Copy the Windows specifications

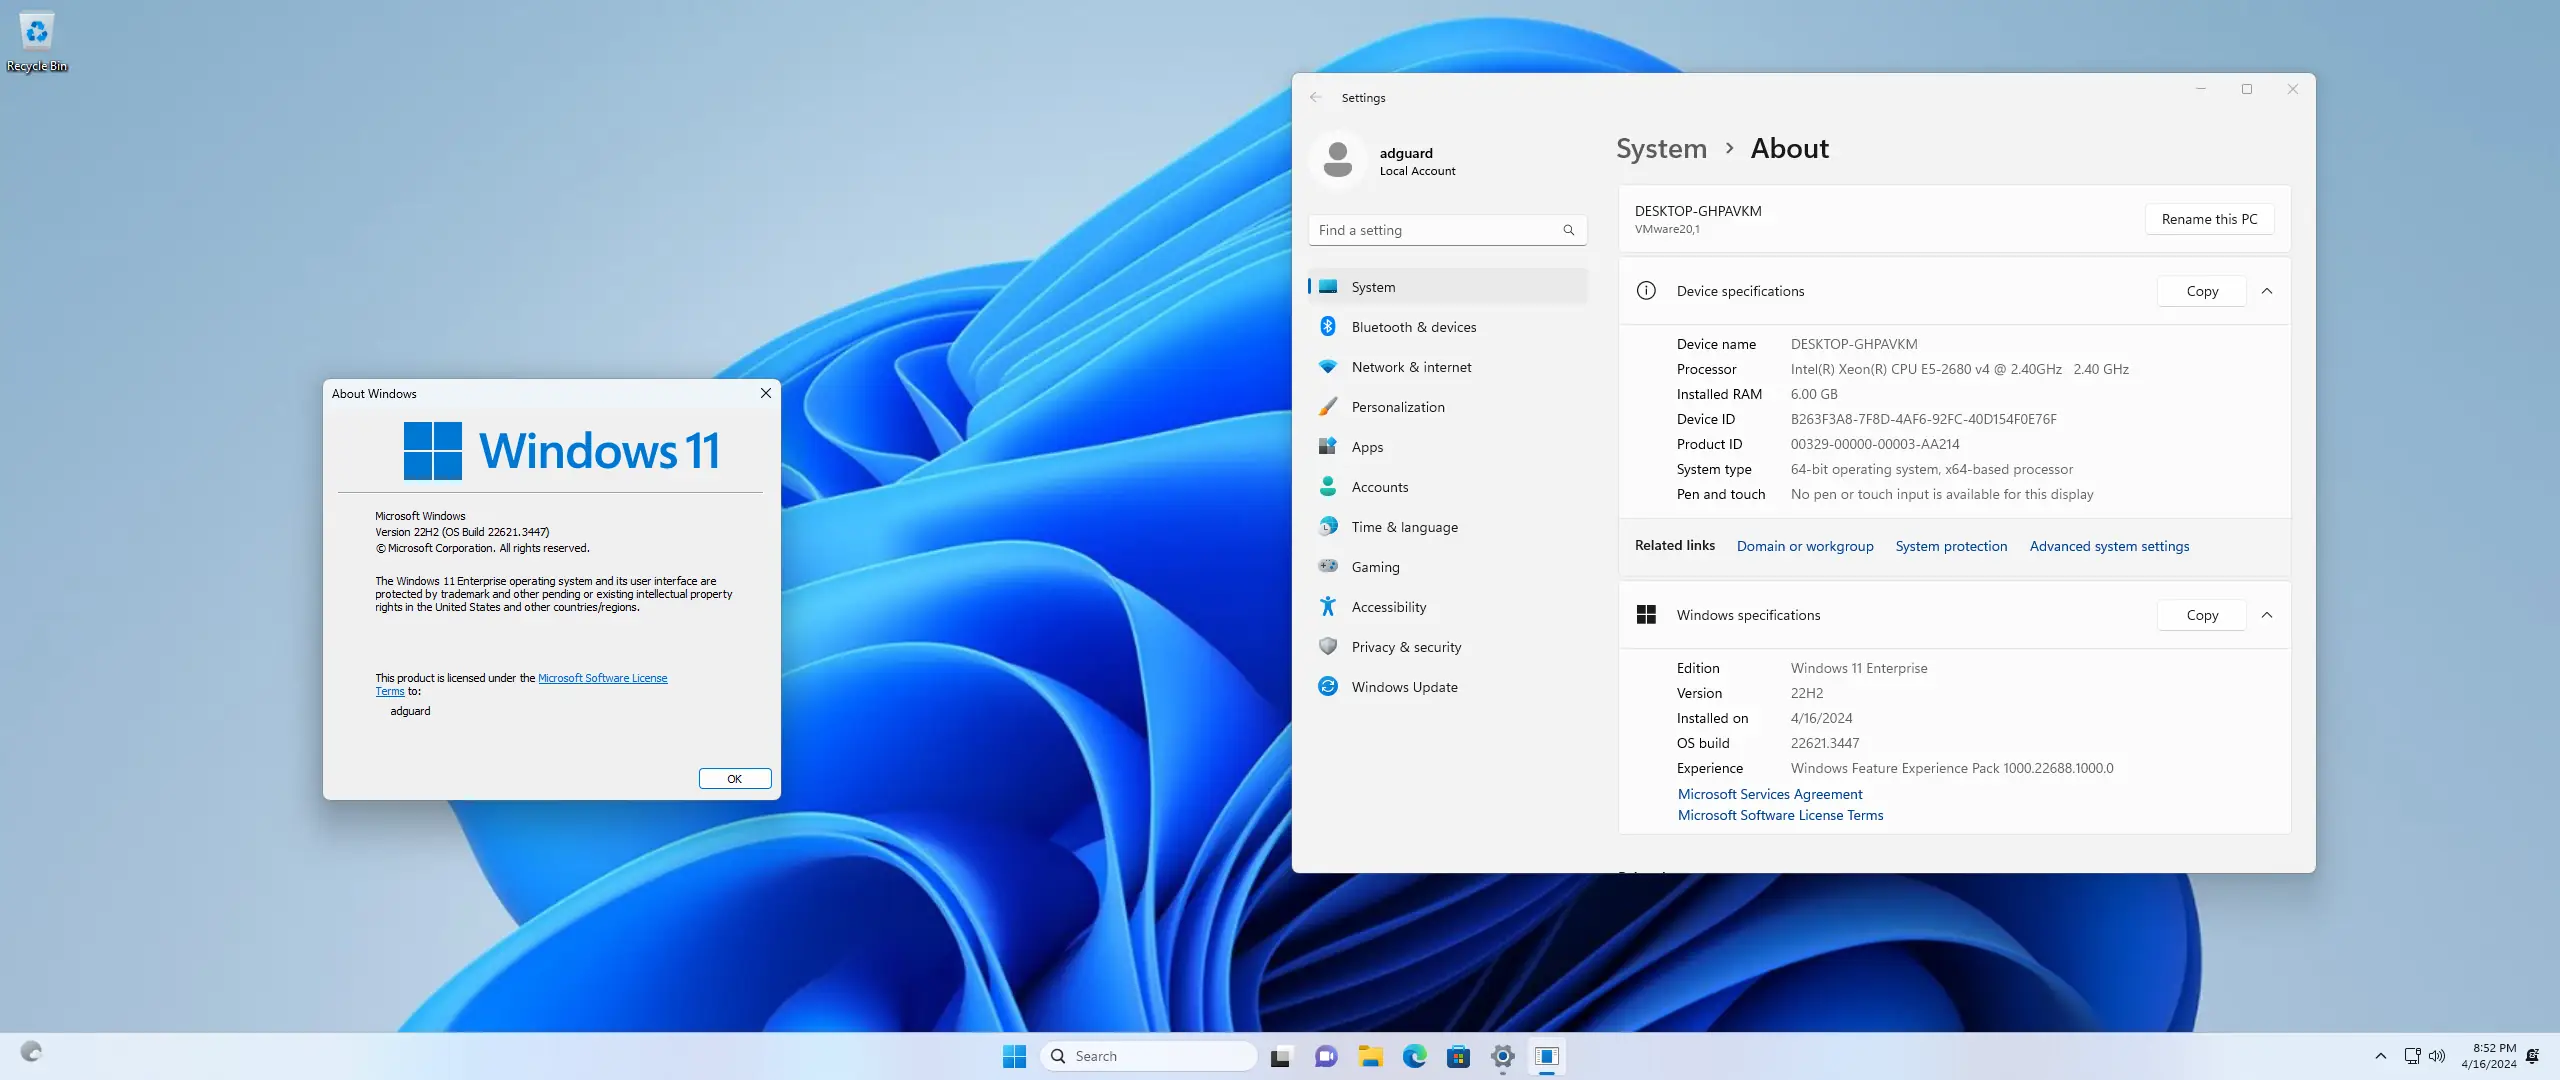(2202, 615)
